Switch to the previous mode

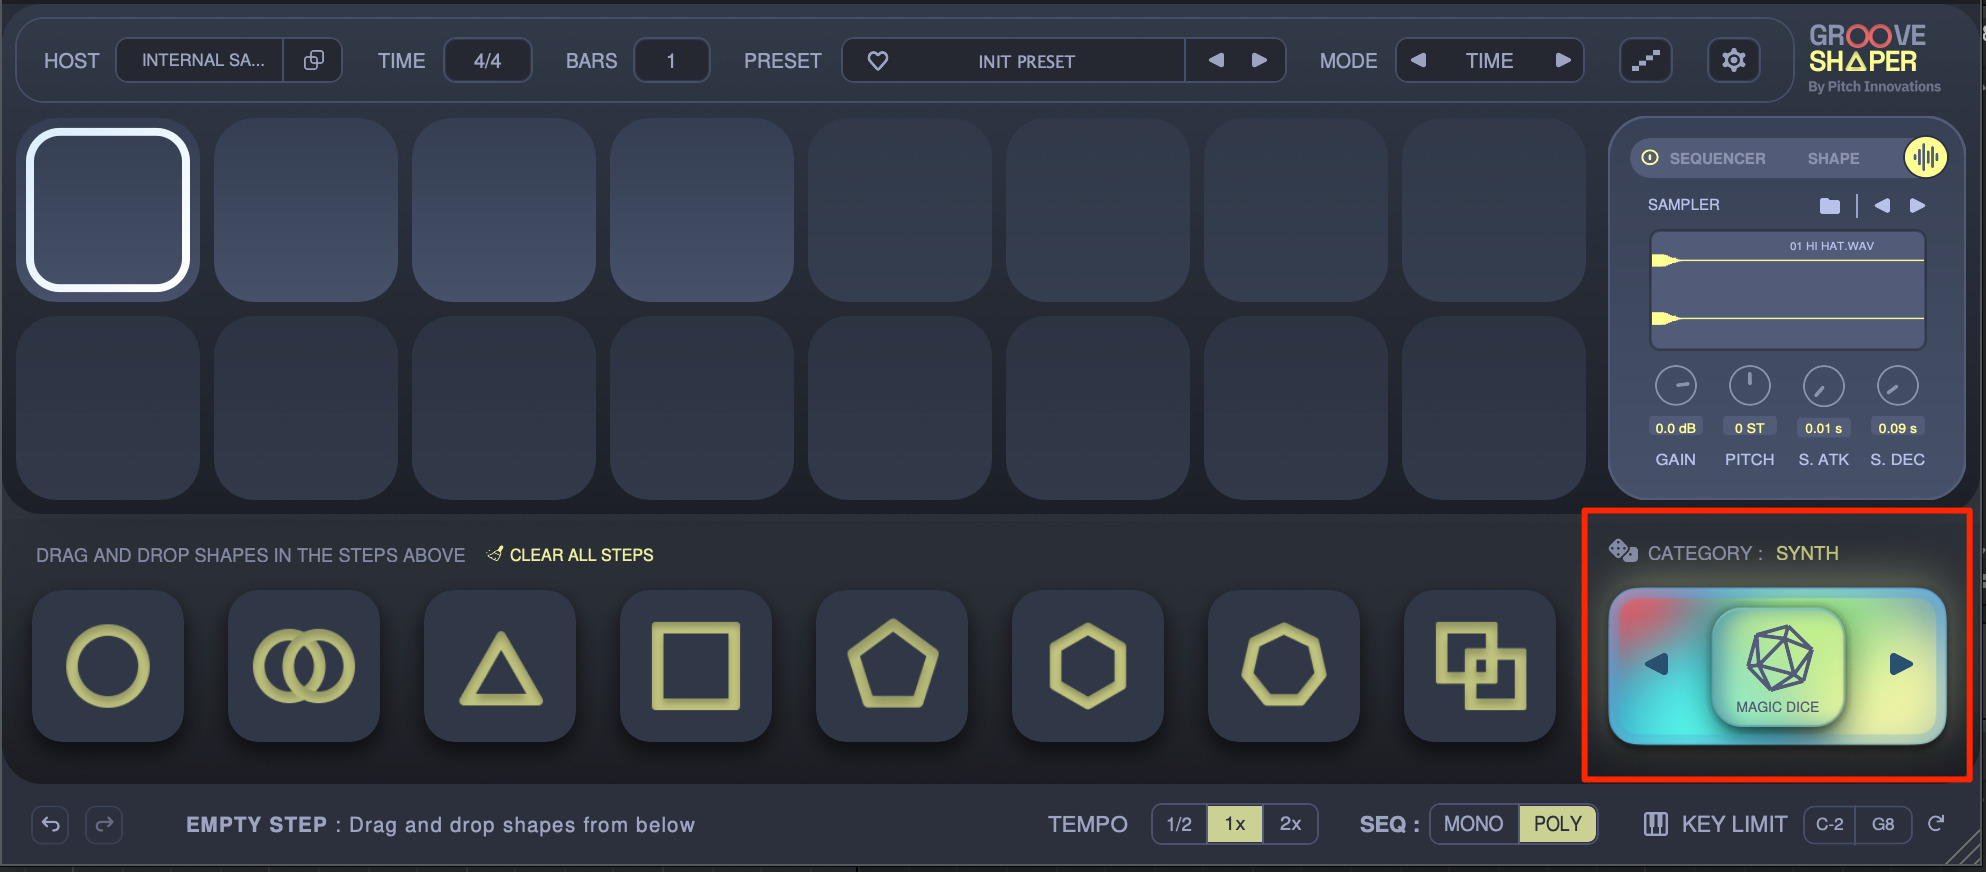point(1418,60)
